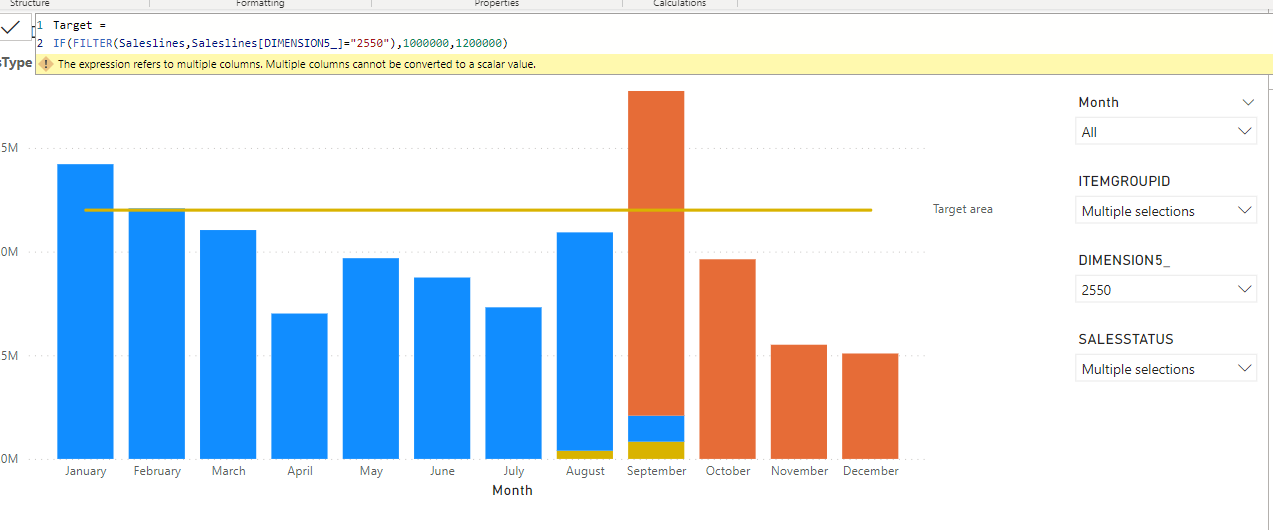Select the blue segment of September bar
This screenshot has height=530, width=1273.
pos(656,428)
